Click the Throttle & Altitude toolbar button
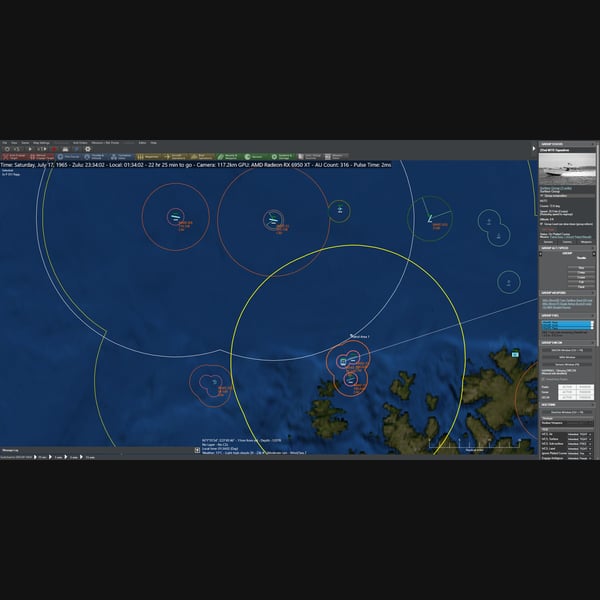The image size is (600, 600). 95,157
